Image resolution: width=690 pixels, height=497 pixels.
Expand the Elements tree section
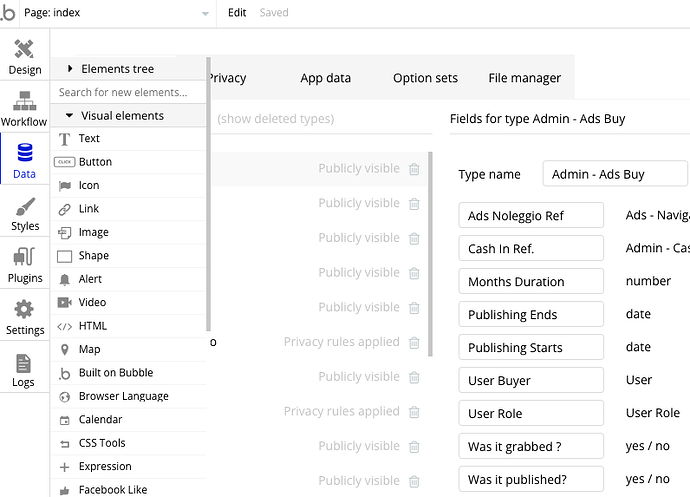70,69
